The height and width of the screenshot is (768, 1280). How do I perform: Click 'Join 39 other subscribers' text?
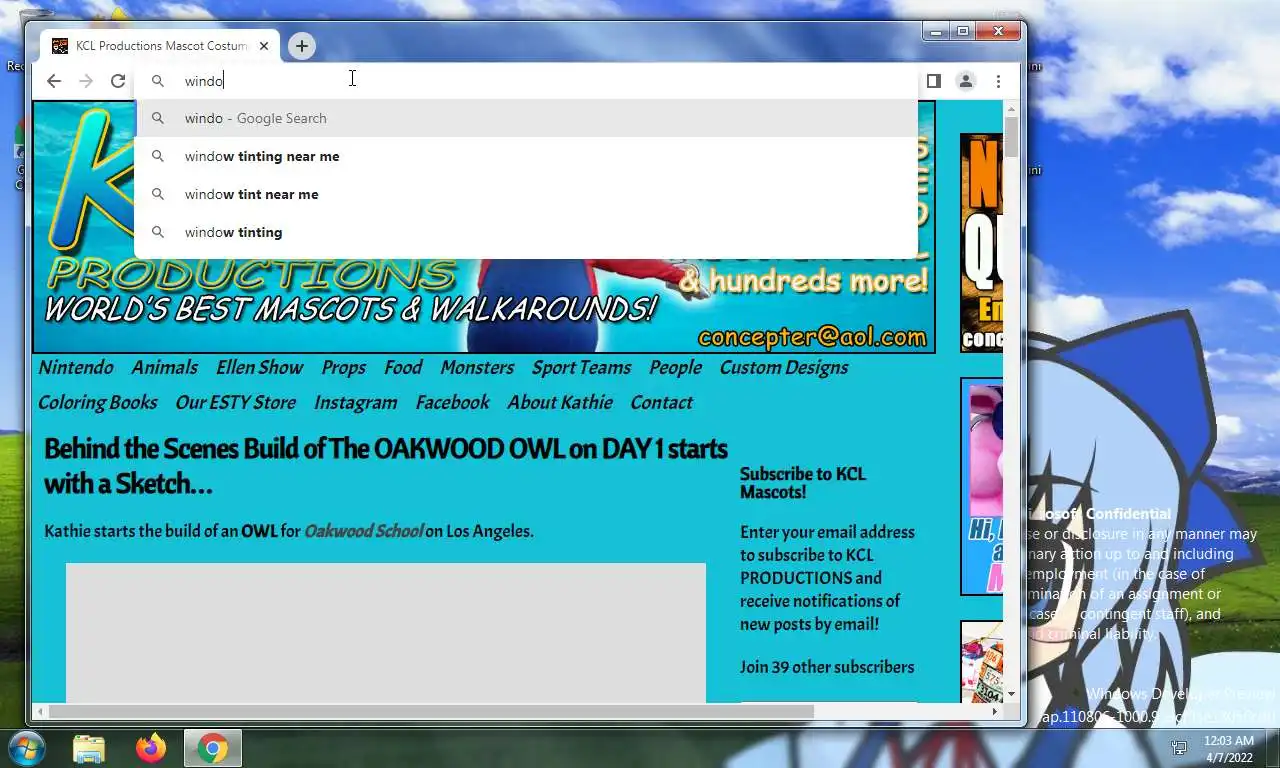(x=827, y=667)
